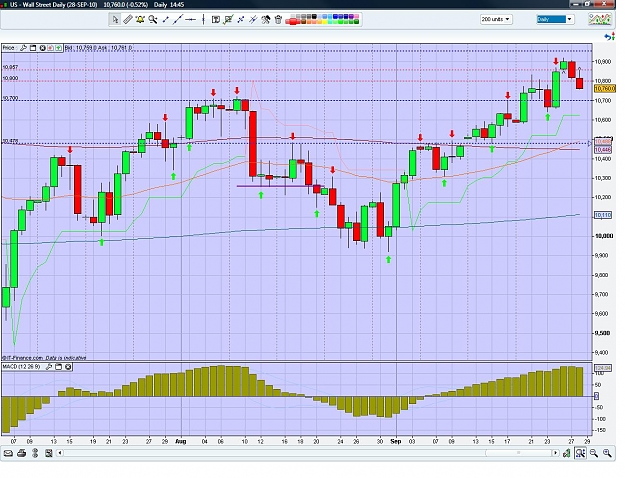
Task: Select the horizontal line tool
Action: point(191,19)
